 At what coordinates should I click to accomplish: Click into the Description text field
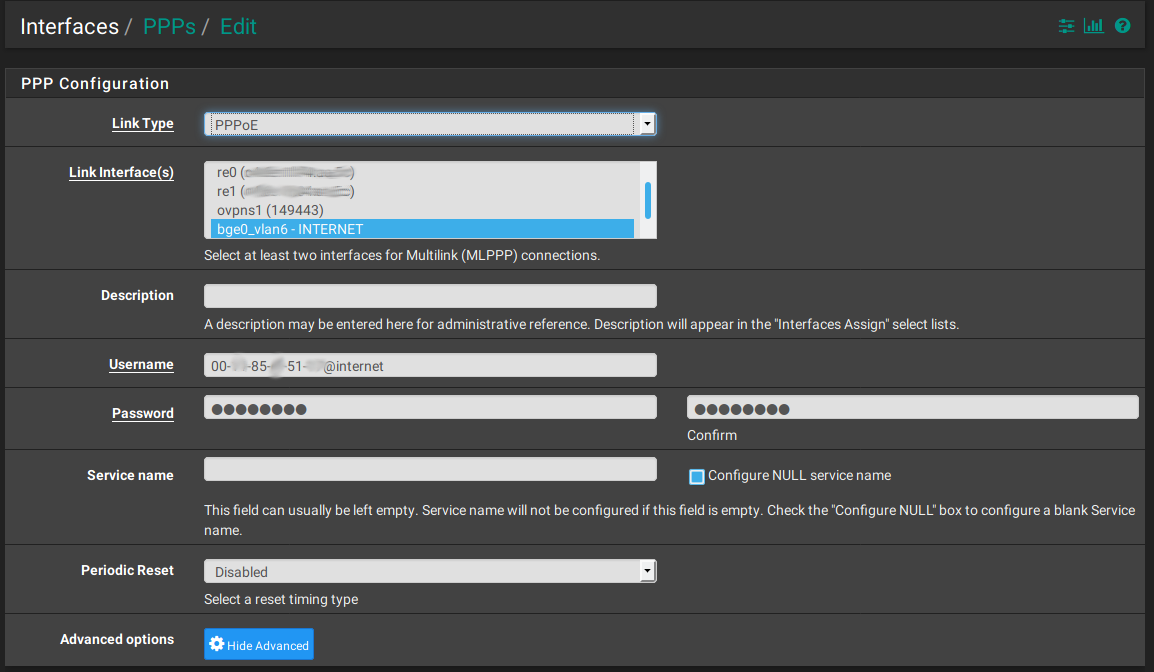tap(430, 296)
